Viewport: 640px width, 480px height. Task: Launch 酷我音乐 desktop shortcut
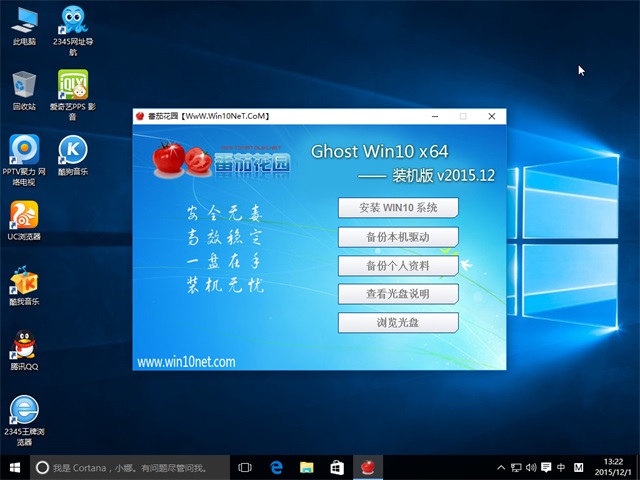(24, 281)
